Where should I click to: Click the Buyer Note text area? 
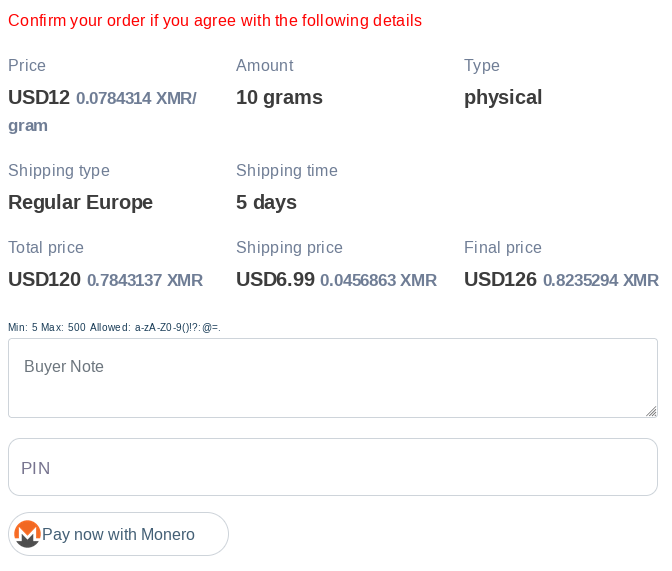(x=332, y=377)
